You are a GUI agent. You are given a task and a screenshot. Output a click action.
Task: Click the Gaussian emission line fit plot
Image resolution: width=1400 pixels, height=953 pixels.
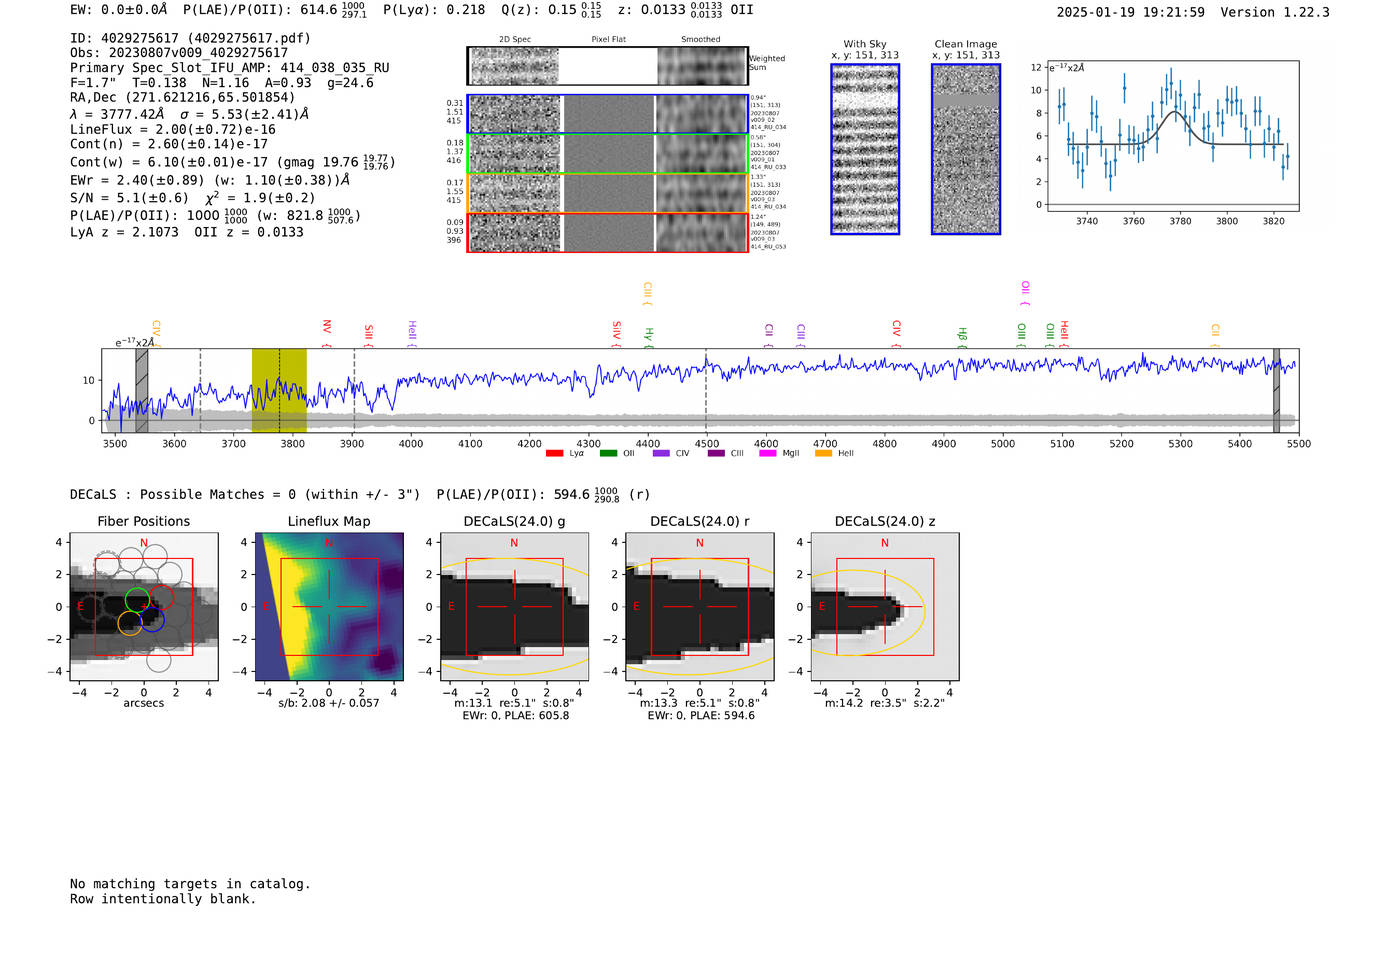pos(1172,136)
